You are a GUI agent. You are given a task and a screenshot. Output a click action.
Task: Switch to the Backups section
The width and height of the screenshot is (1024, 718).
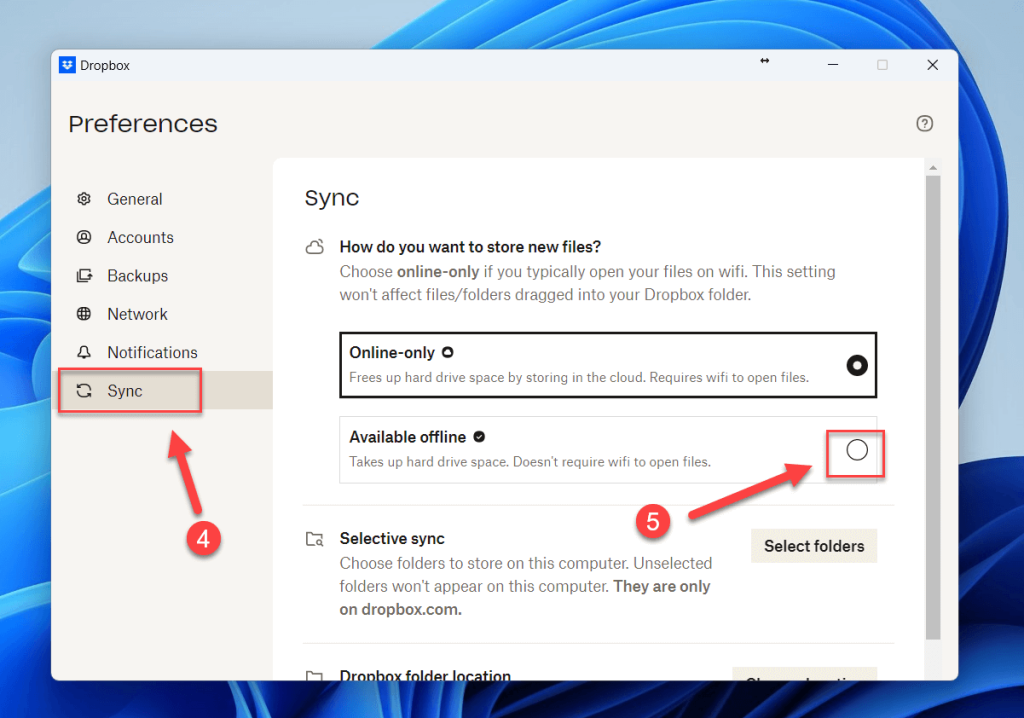pos(137,276)
